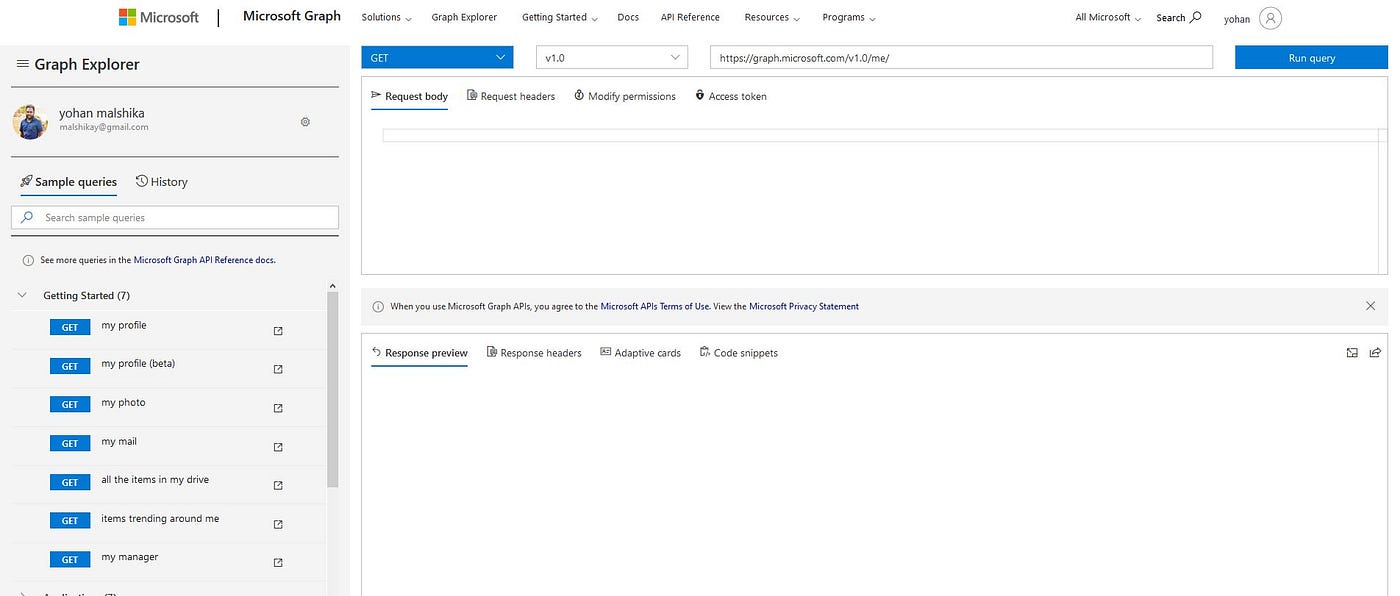Image resolution: width=1400 pixels, height=596 pixels.
Task: Open the Code snippets tab
Action: 739,353
